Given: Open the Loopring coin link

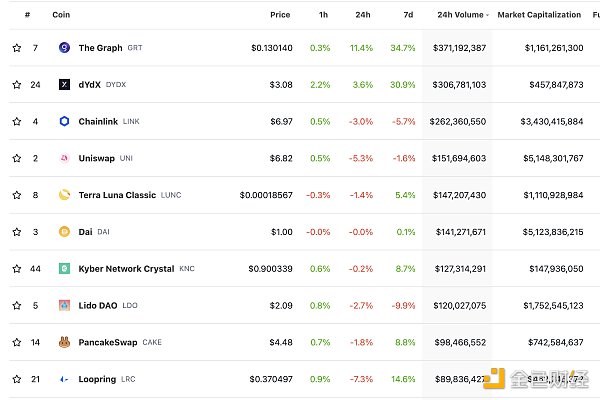Looking at the screenshot, I should pyautogui.click(x=98, y=379).
